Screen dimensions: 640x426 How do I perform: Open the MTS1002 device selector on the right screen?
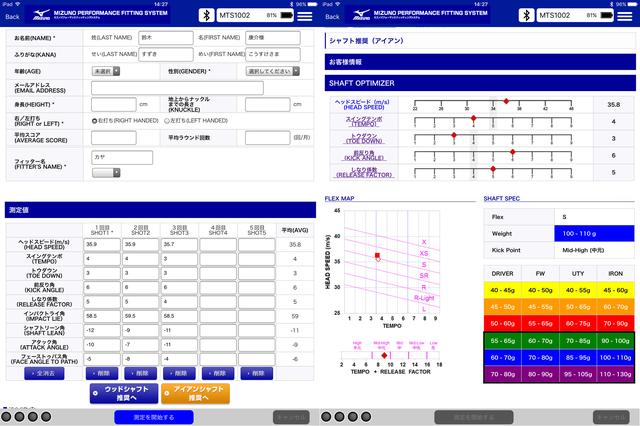(x=575, y=16)
